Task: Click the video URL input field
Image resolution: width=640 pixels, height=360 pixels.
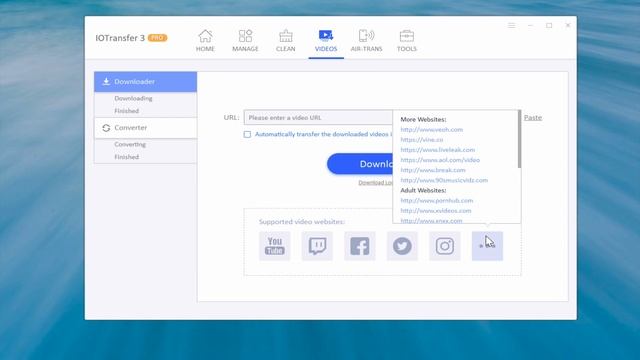Action: tap(318, 118)
